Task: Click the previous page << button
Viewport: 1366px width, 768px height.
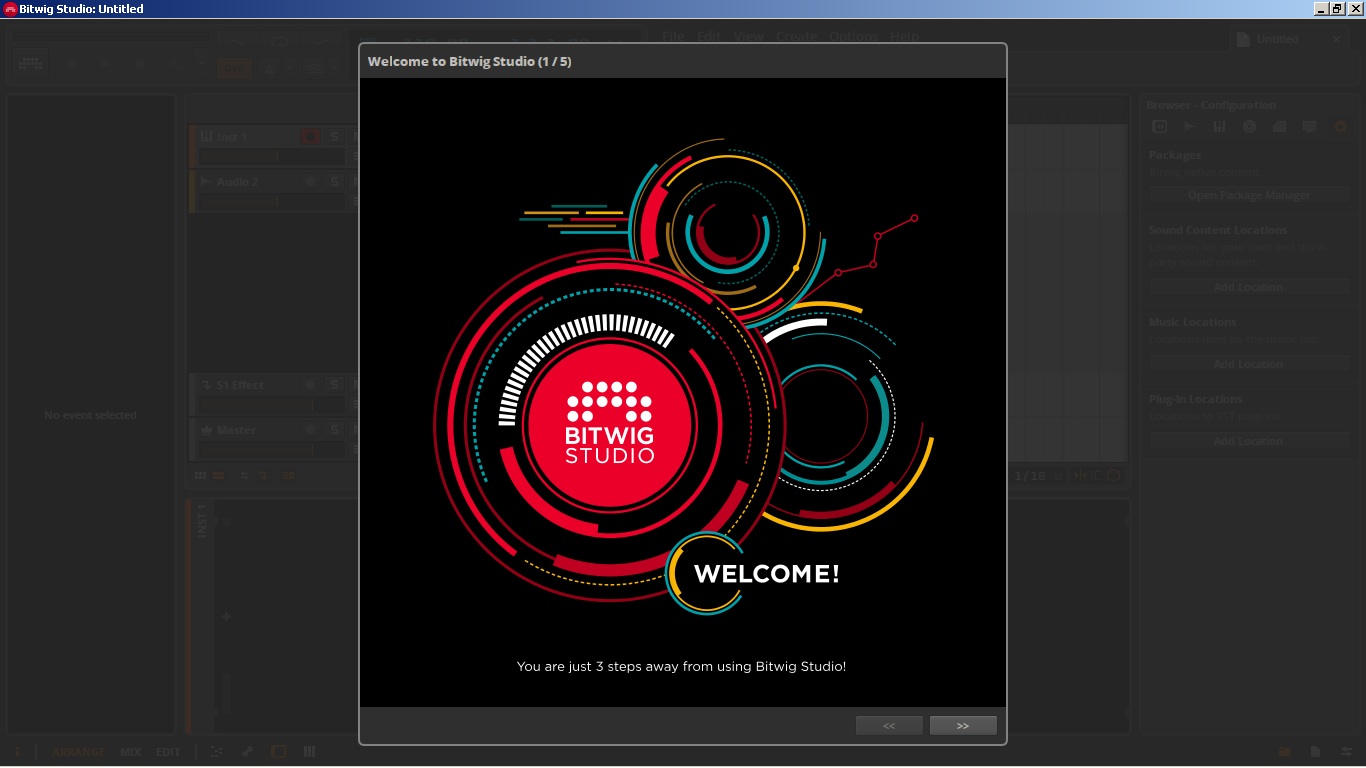Action: [889, 726]
